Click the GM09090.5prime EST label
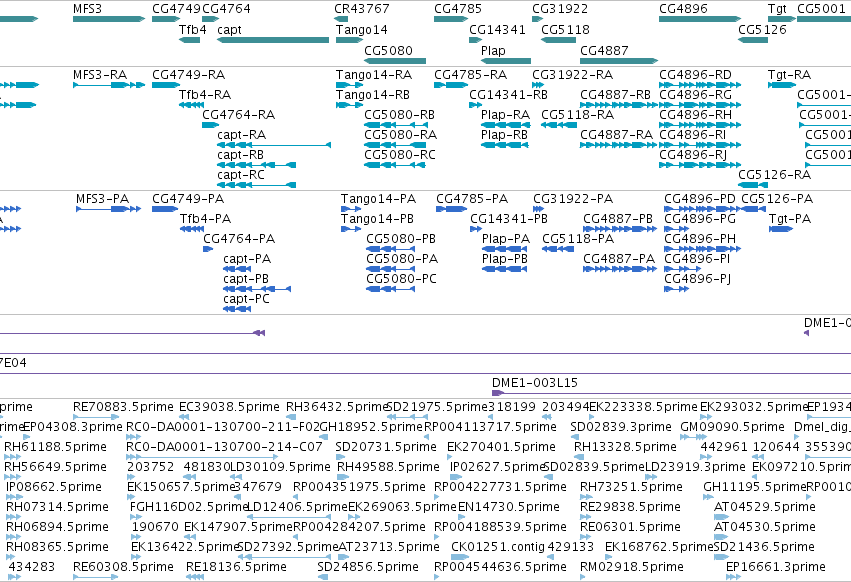 coord(733,427)
